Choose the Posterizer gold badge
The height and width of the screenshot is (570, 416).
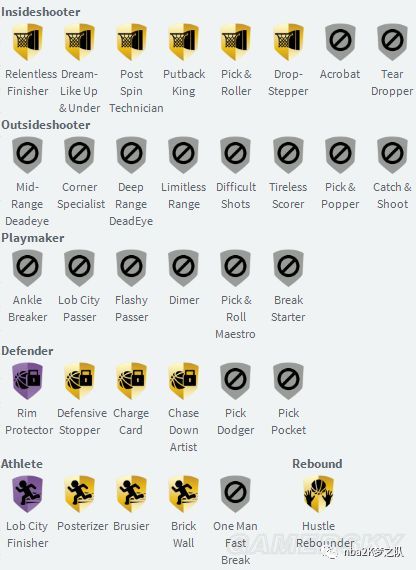click(80, 494)
